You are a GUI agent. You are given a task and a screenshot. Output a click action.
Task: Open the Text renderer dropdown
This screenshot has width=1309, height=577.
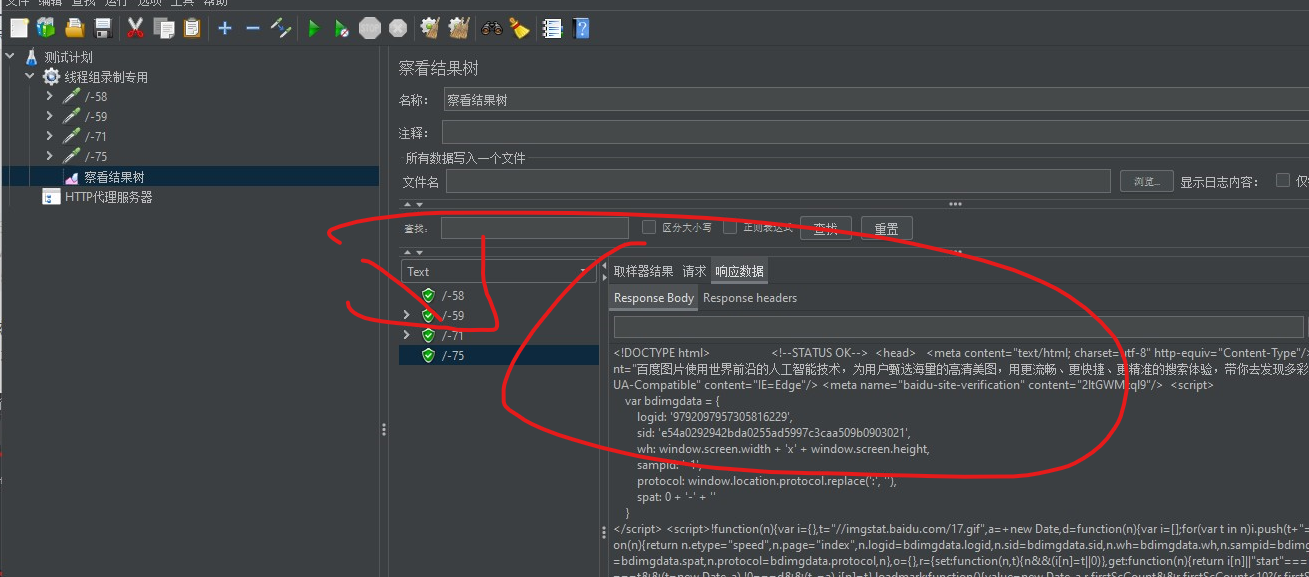[x=499, y=271]
